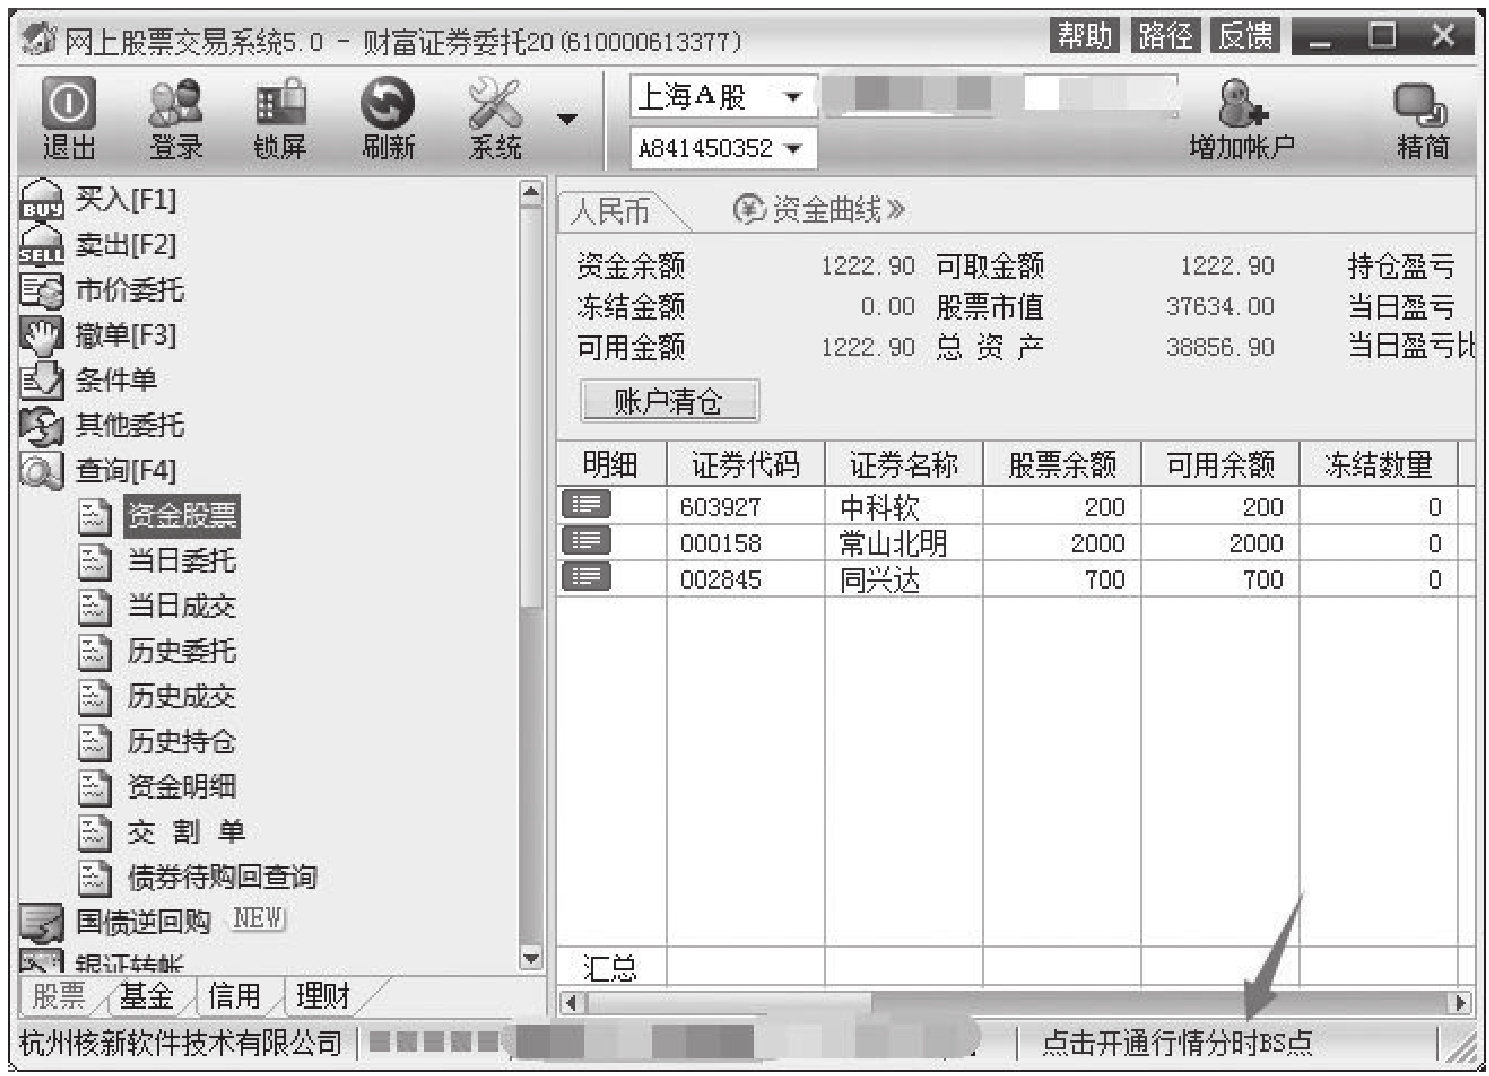
Task: Select 历史持仓 under 查询
Action: tap(181, 742)
